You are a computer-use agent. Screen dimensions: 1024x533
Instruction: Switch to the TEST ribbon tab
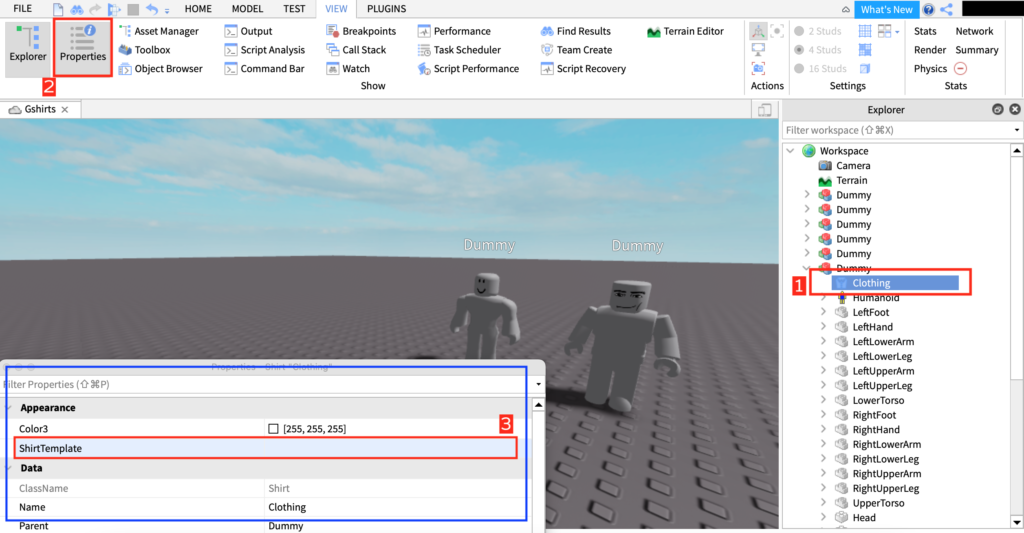[x=294, y=8]
